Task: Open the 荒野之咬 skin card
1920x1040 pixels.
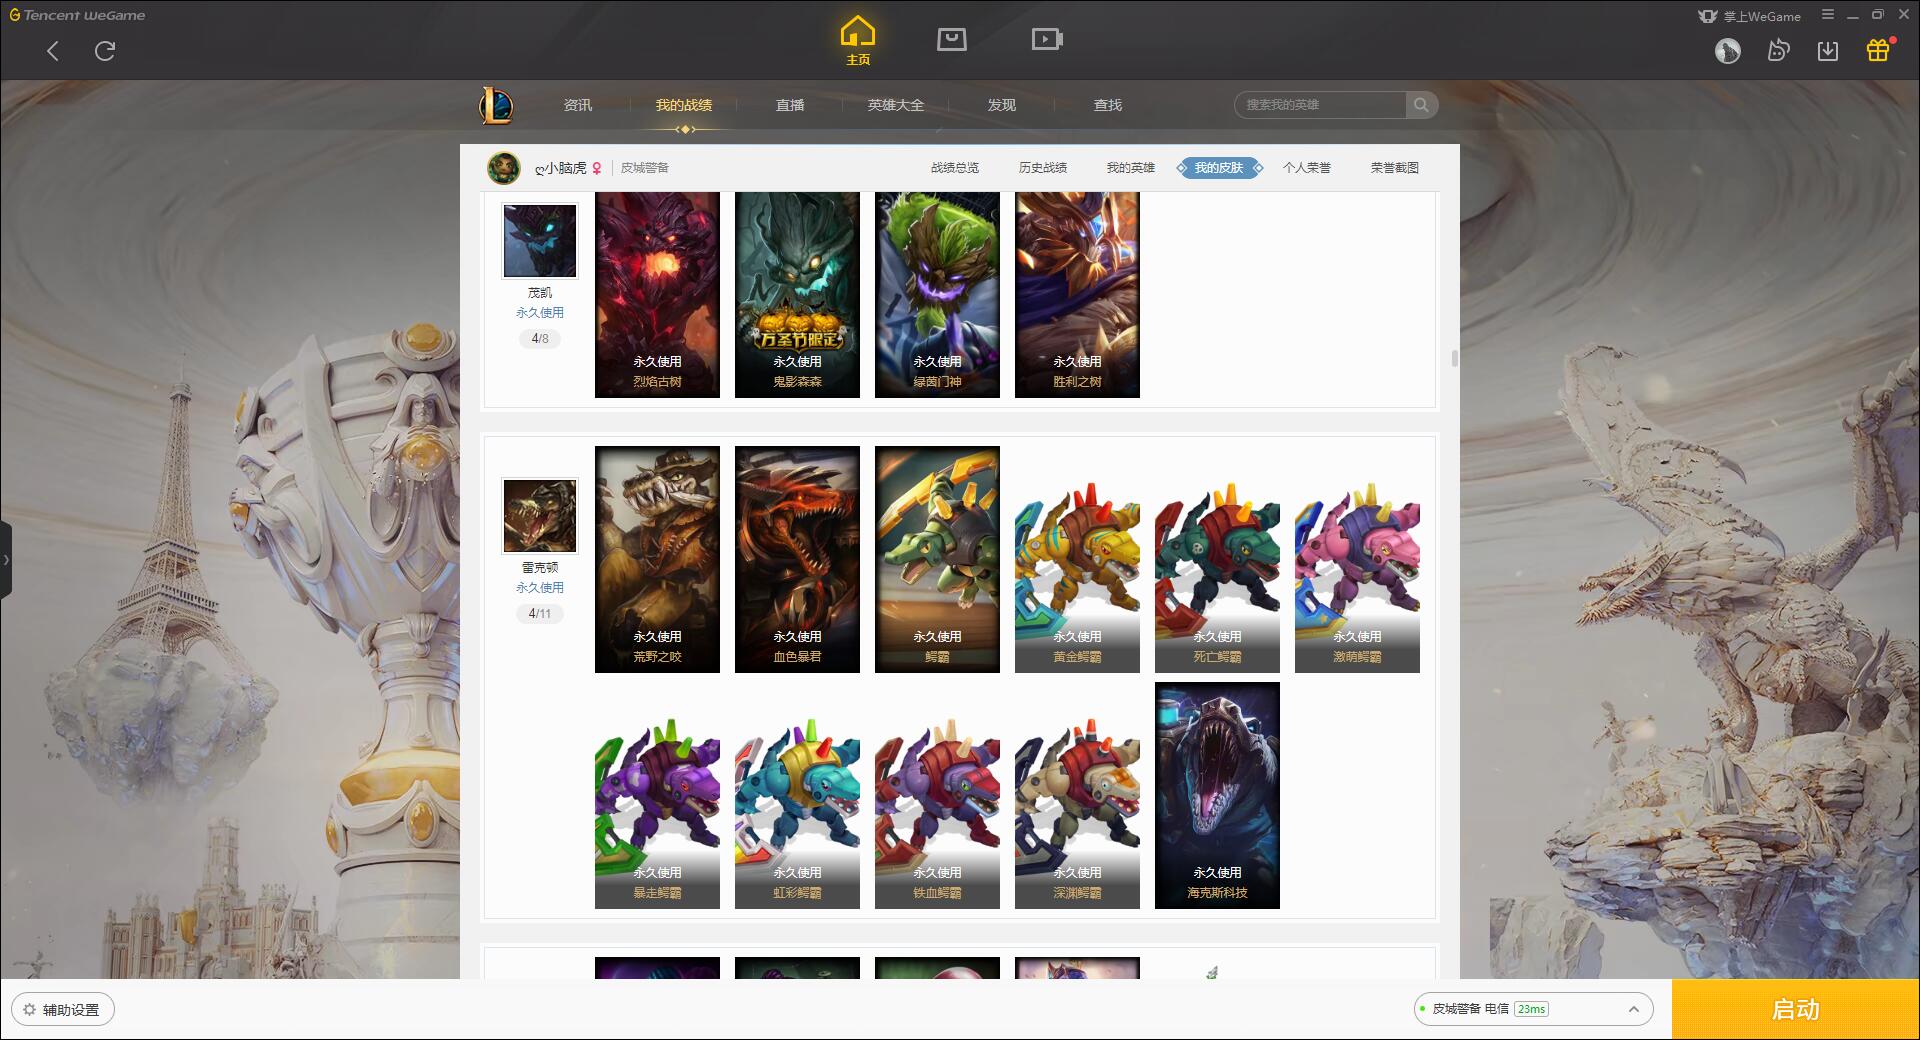Action: [x=657, y=560]
